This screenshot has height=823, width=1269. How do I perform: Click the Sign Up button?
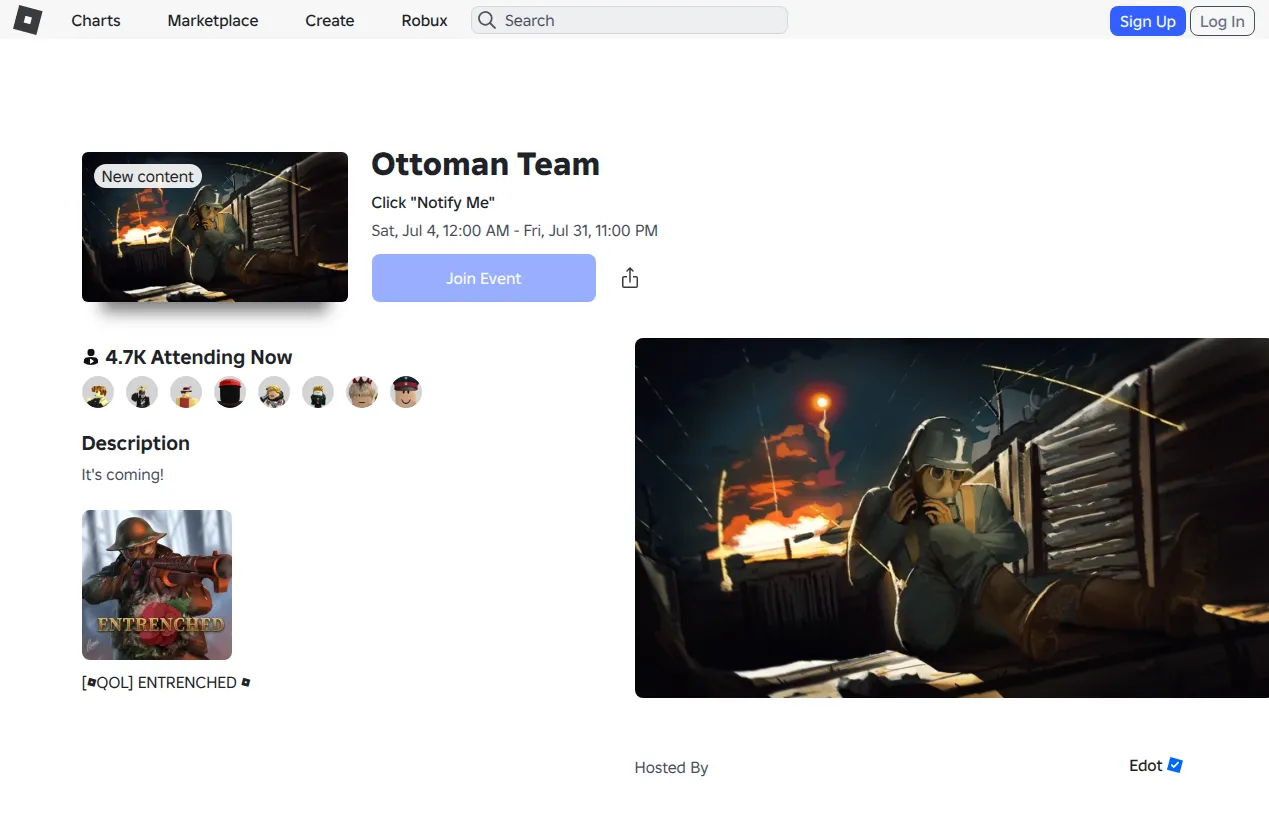(x=1147, y=21)
